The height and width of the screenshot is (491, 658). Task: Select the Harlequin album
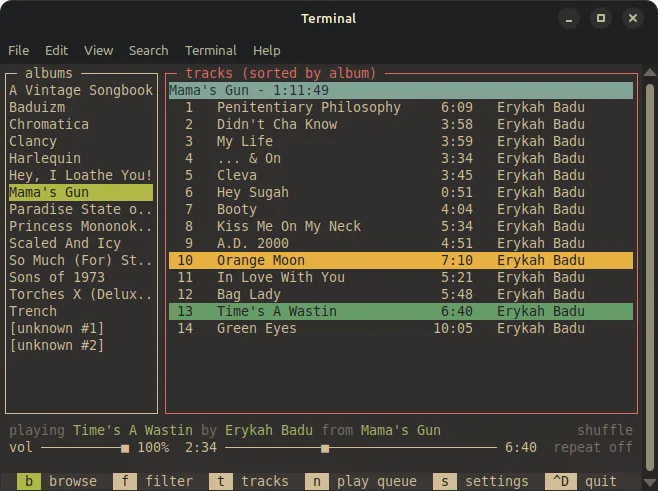point(81,158)
